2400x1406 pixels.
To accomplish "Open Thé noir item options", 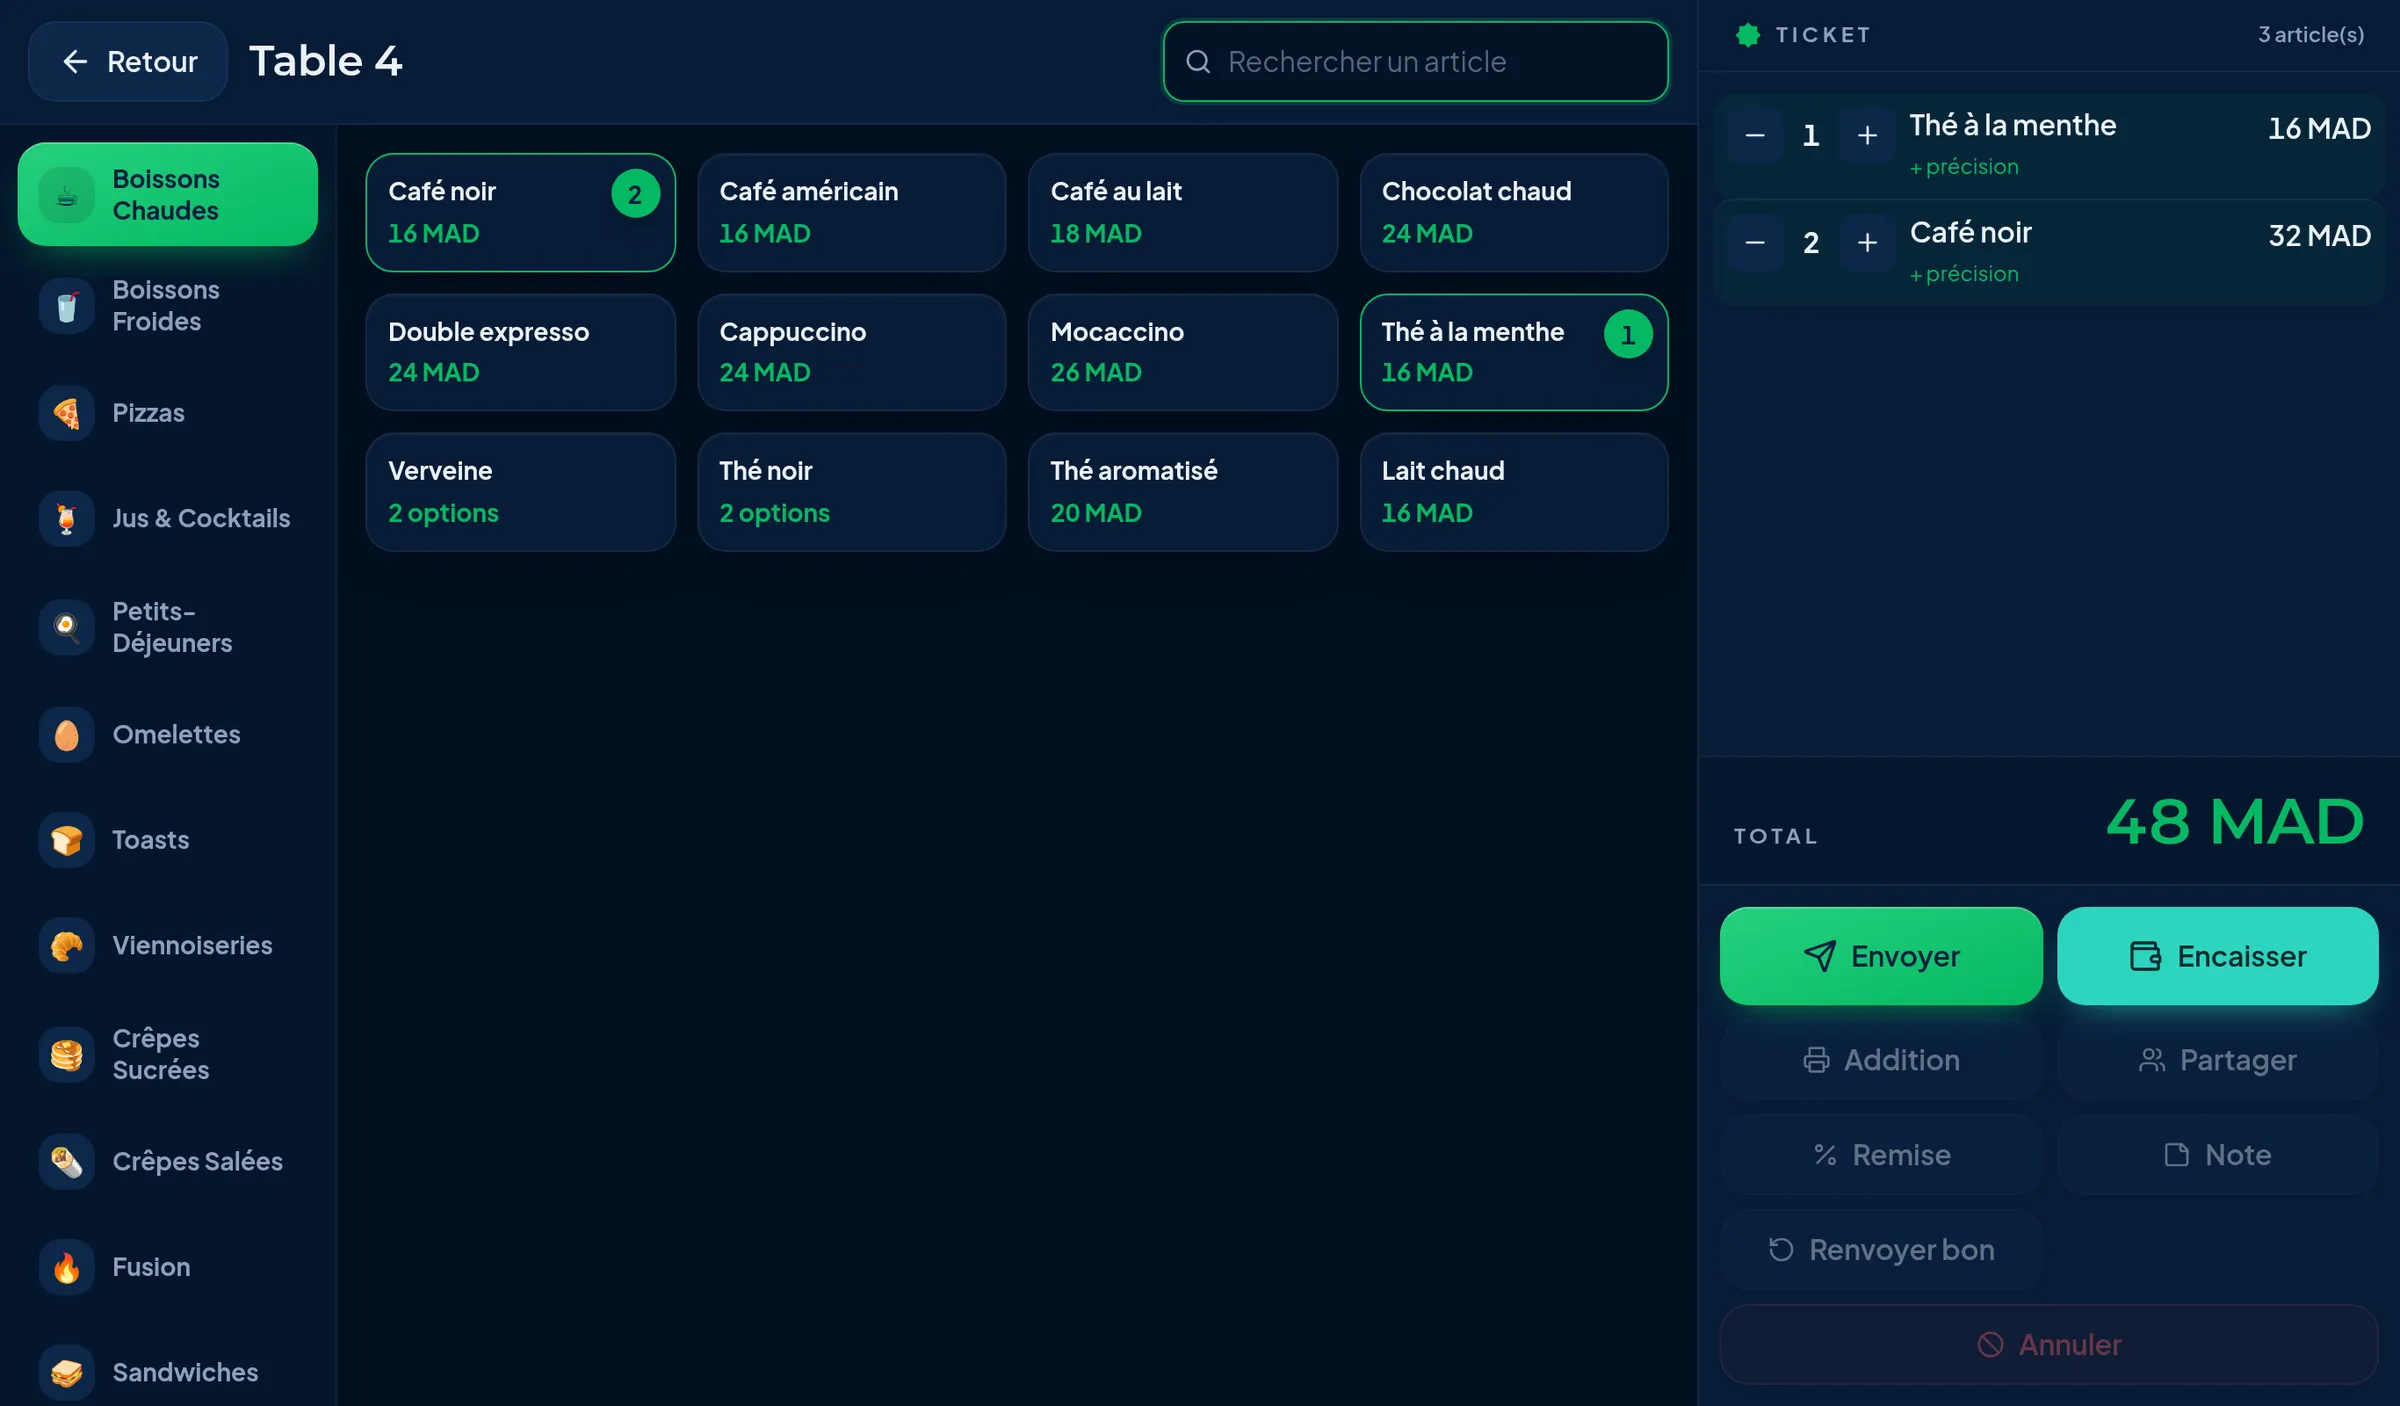I will [852, 492].
